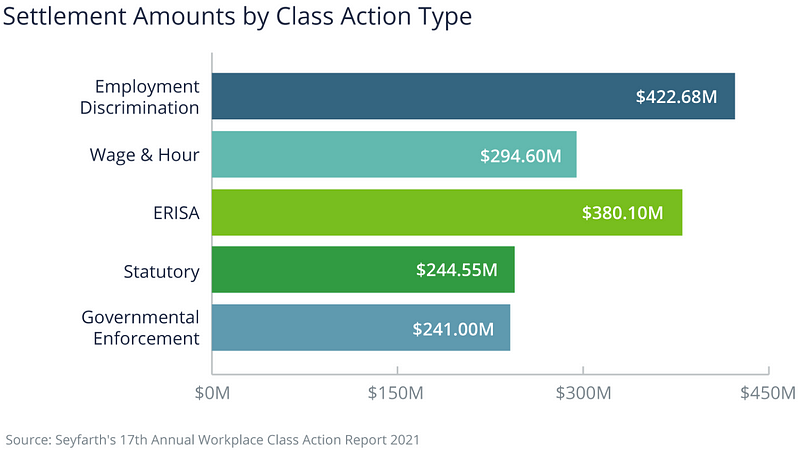Select the $294.60M value label
Image resolution: width=800 pixels, height=450 pixels.
tap(520, 155)
